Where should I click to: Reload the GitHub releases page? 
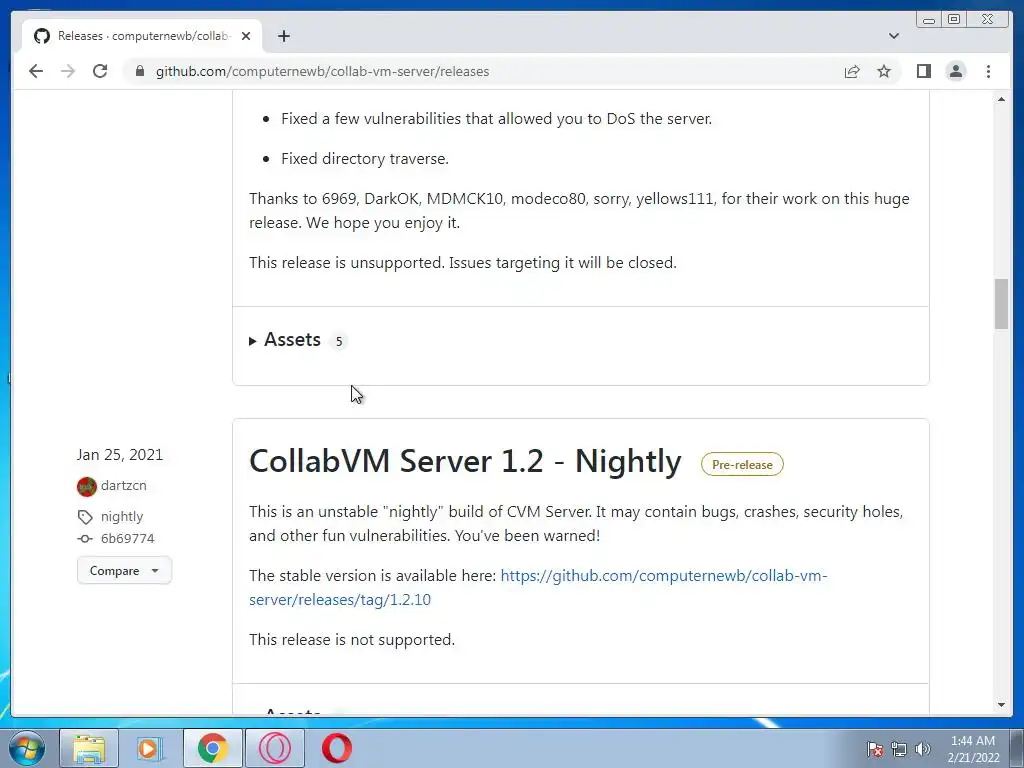pos(100,71)
